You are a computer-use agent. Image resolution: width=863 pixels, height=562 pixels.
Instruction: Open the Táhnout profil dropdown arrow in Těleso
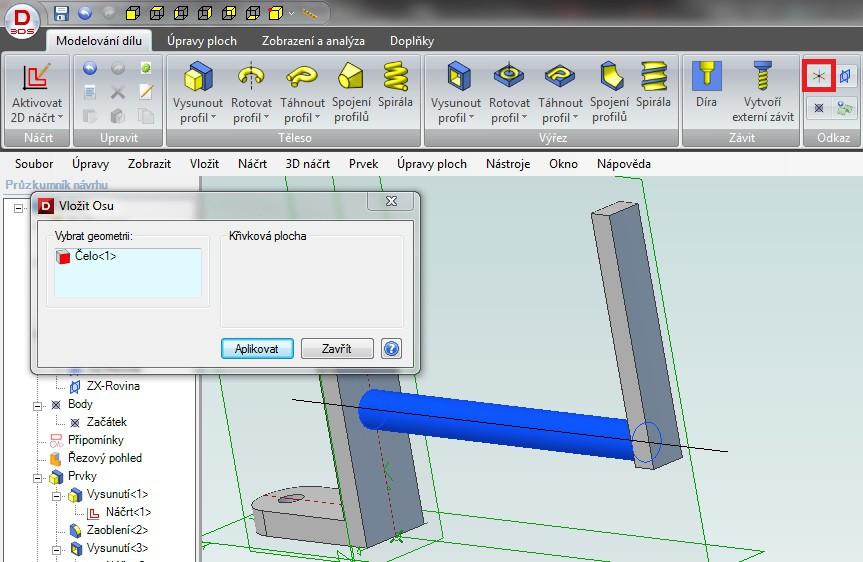(x=318, y=117)
